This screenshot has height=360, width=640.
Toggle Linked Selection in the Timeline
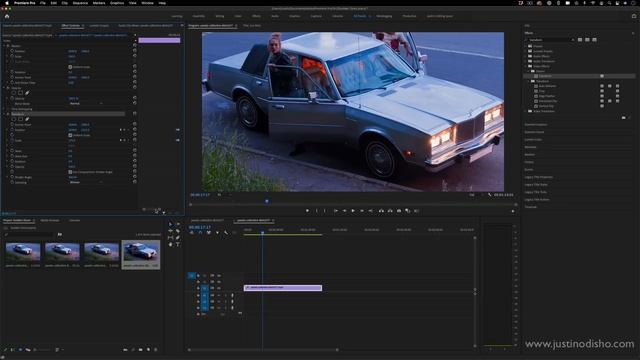click(x=209, y=233)
